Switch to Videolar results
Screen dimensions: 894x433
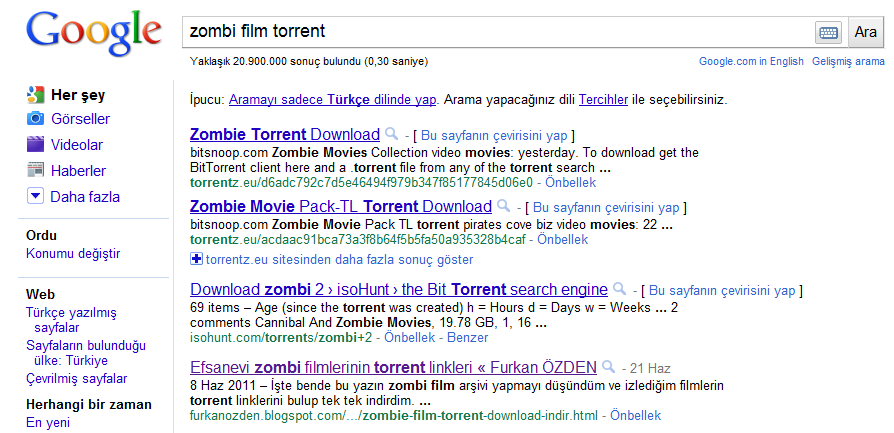click(x=77, y=145)
